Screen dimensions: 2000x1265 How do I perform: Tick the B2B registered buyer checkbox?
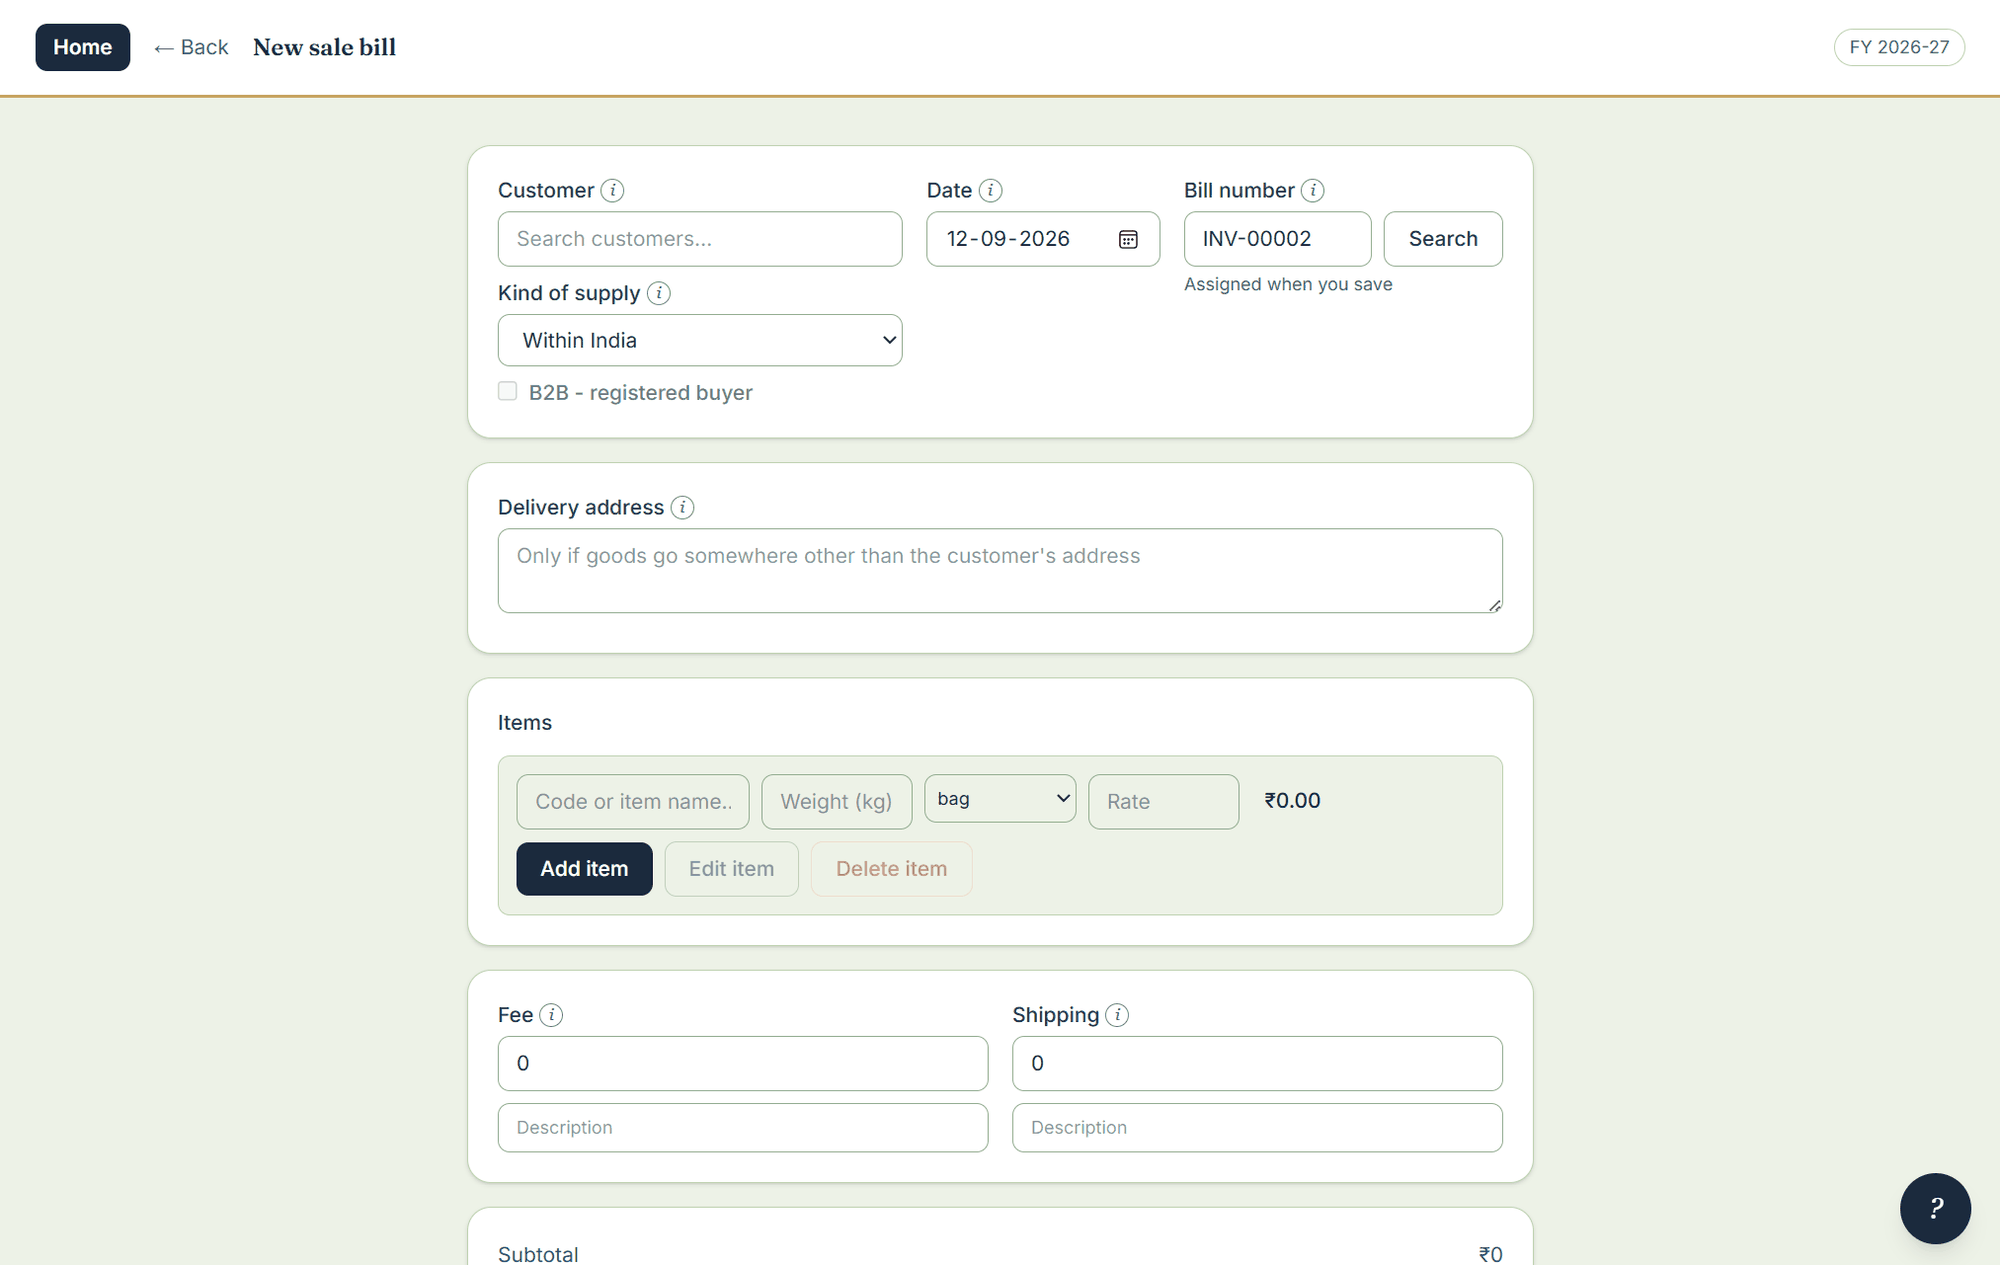[x=508, y=391]
